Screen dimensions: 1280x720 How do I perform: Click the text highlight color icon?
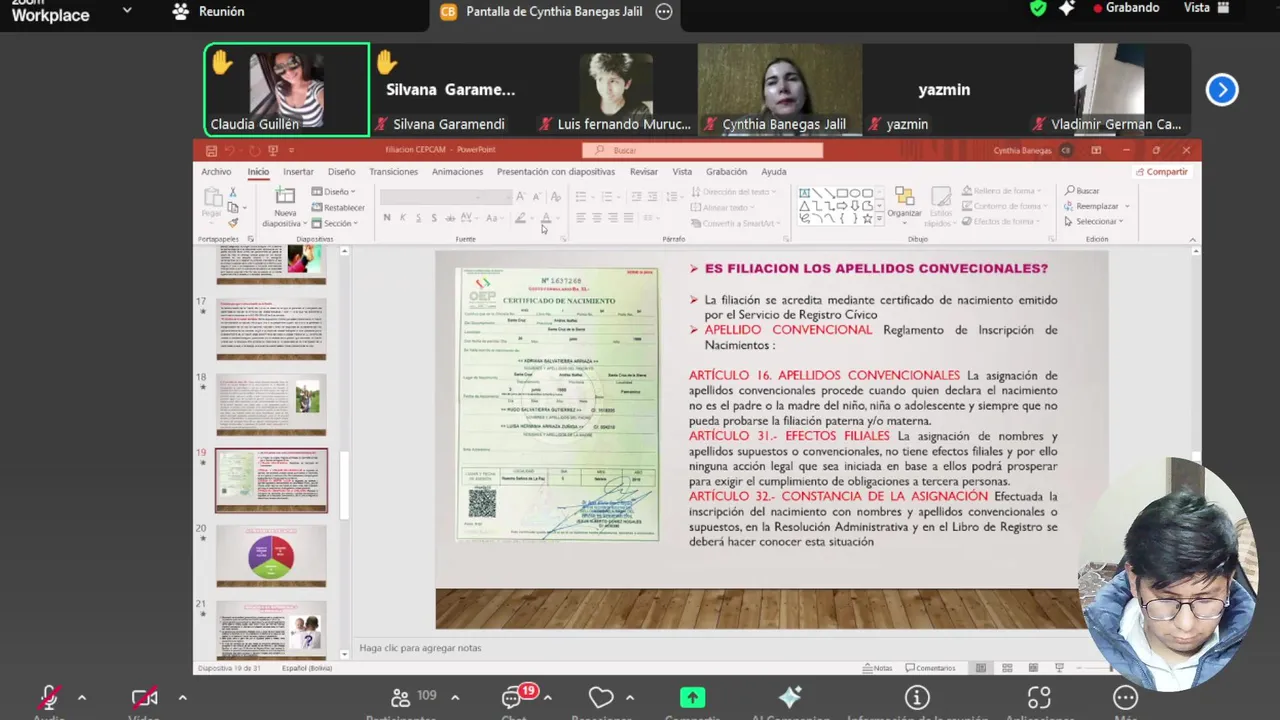520,217
